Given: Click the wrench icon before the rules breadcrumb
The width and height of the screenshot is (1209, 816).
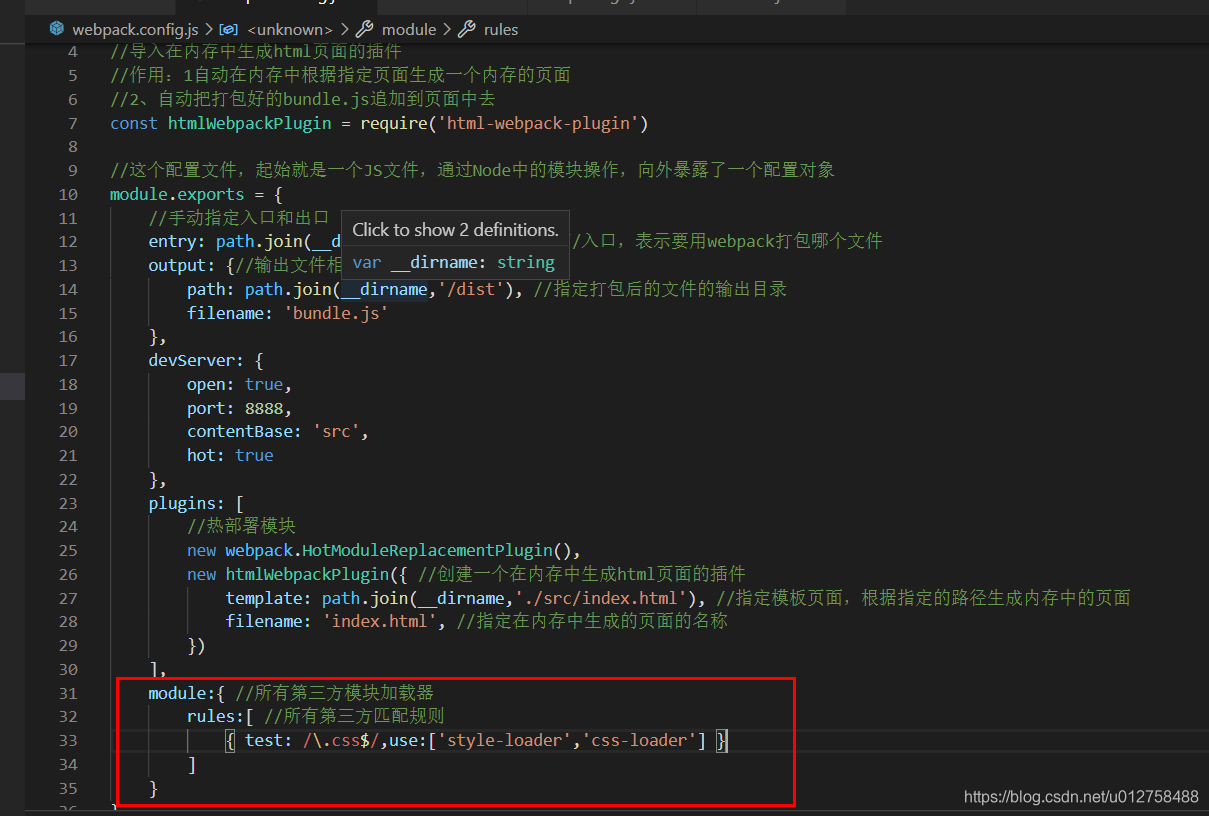Looking at the screenshot, I should coord(466,29).
